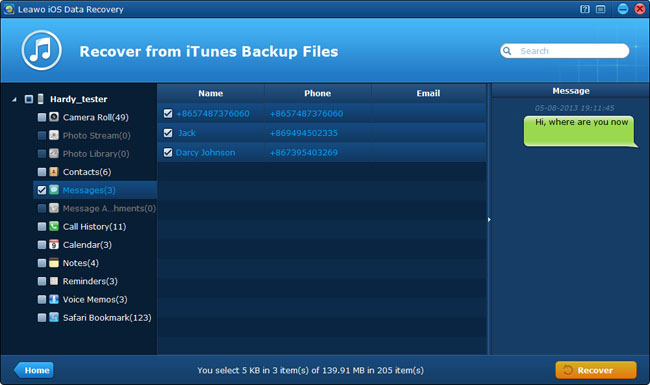Select the Camera Roll(49) category
The width and height of the screenshot is (650, 385).
tap(96, 117)
